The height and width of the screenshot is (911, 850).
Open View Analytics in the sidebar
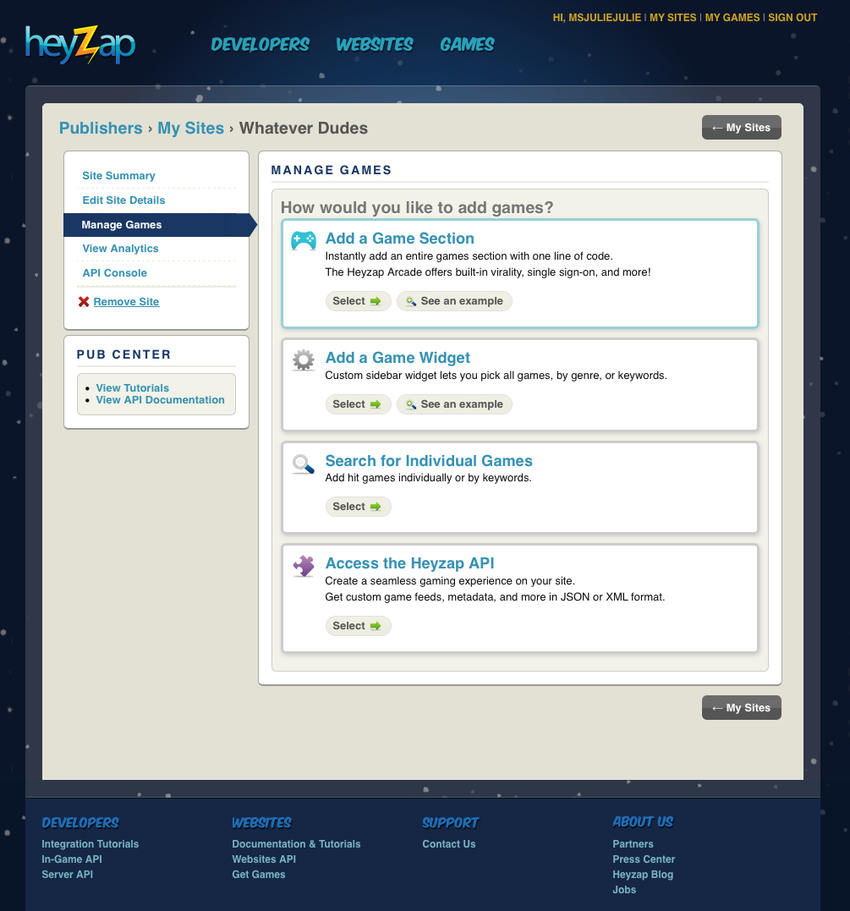coord(120,248)
